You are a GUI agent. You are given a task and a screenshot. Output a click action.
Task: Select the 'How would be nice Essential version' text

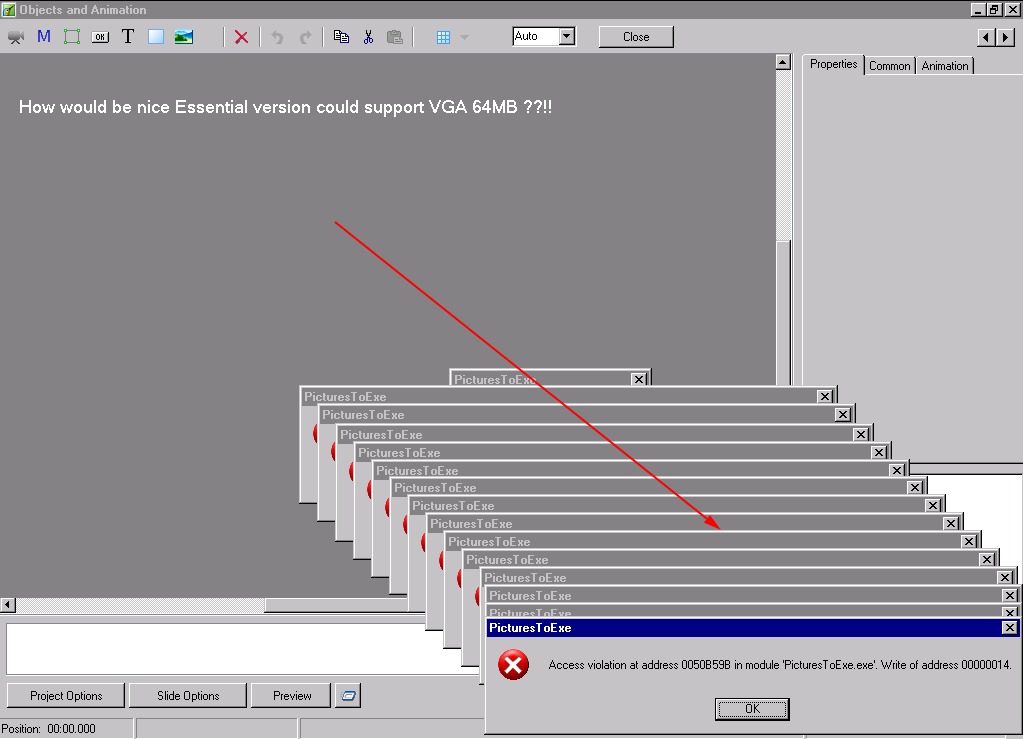click(286, 107)
